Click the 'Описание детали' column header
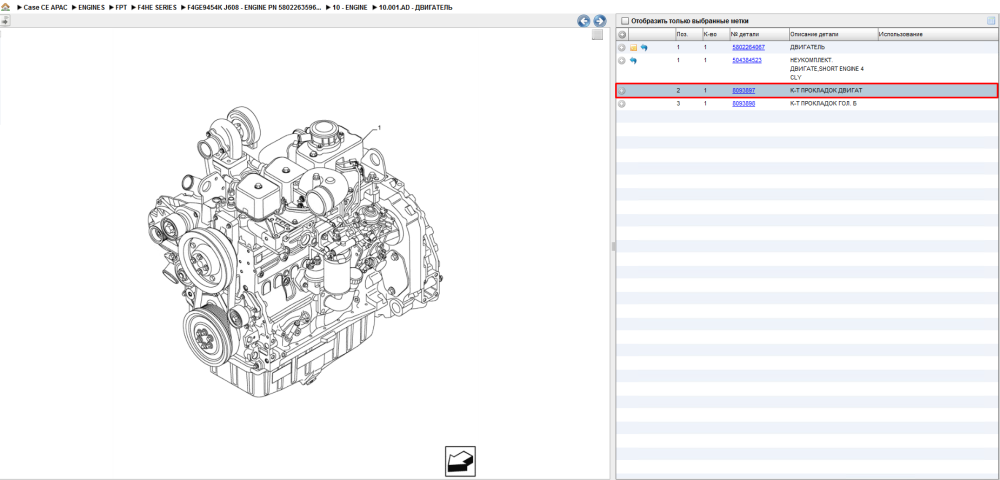This screenshot has height=480, width=1000. tap(832, 34)
